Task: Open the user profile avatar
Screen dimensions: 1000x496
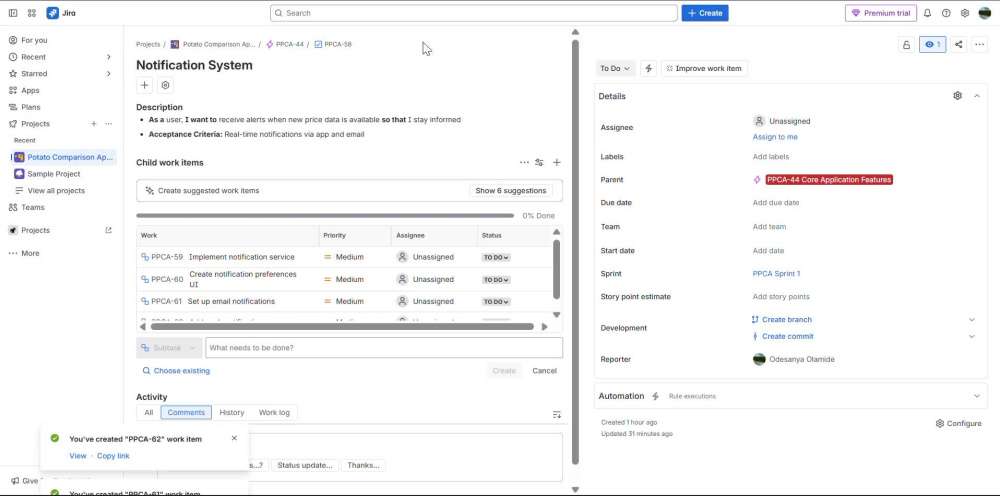Action: click(985, 13)
